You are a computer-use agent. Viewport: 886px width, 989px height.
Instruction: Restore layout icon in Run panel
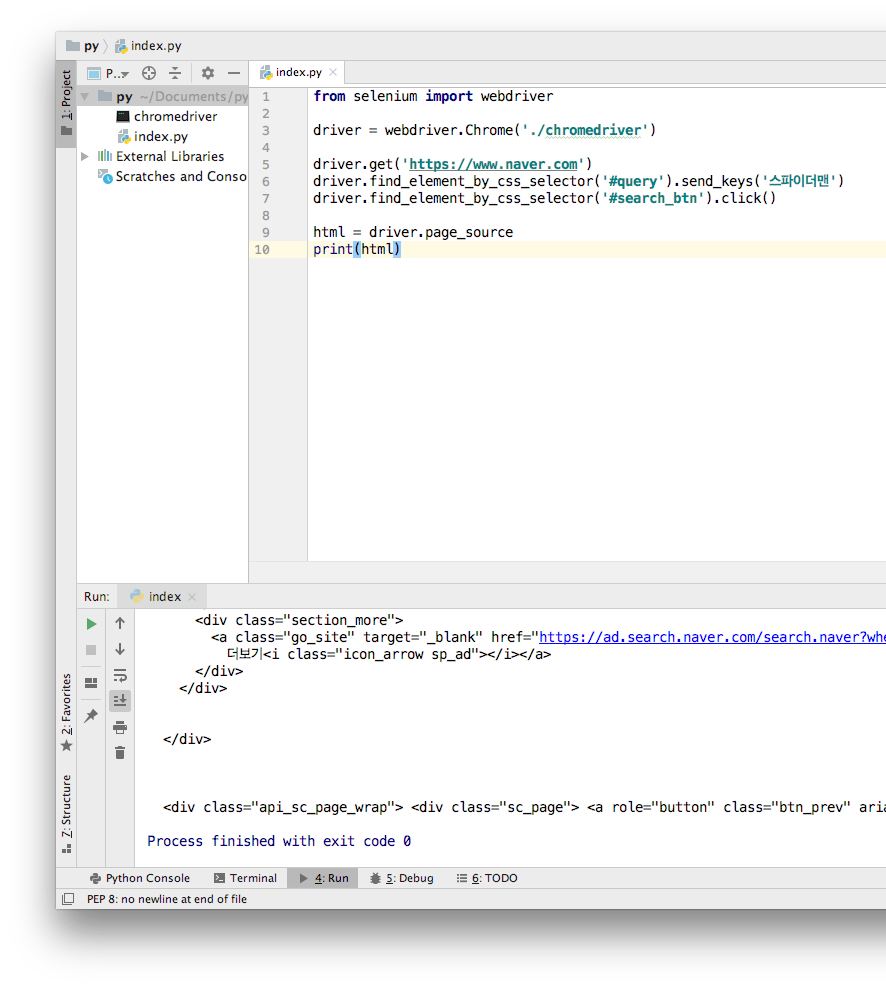pos(91,683)
